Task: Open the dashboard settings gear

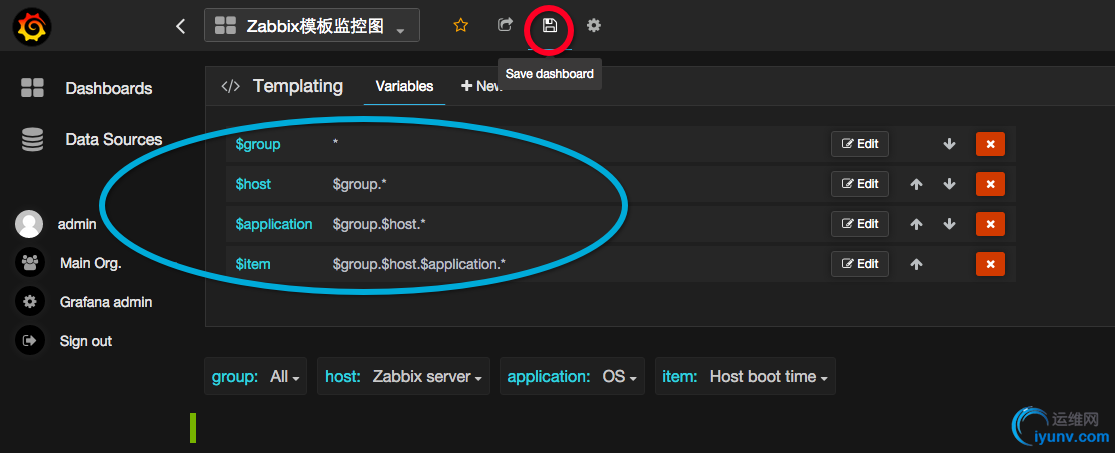Action: [x=594, y=26]
